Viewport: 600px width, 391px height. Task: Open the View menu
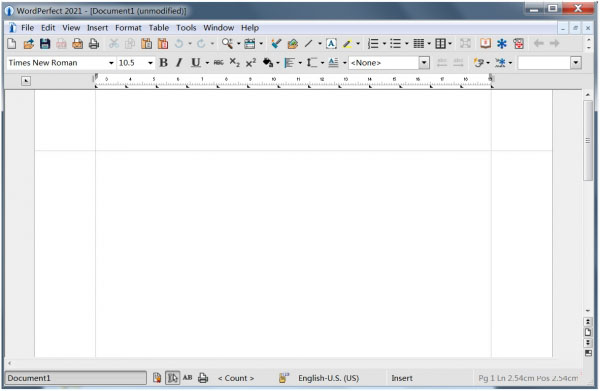[x=71, y=28]
